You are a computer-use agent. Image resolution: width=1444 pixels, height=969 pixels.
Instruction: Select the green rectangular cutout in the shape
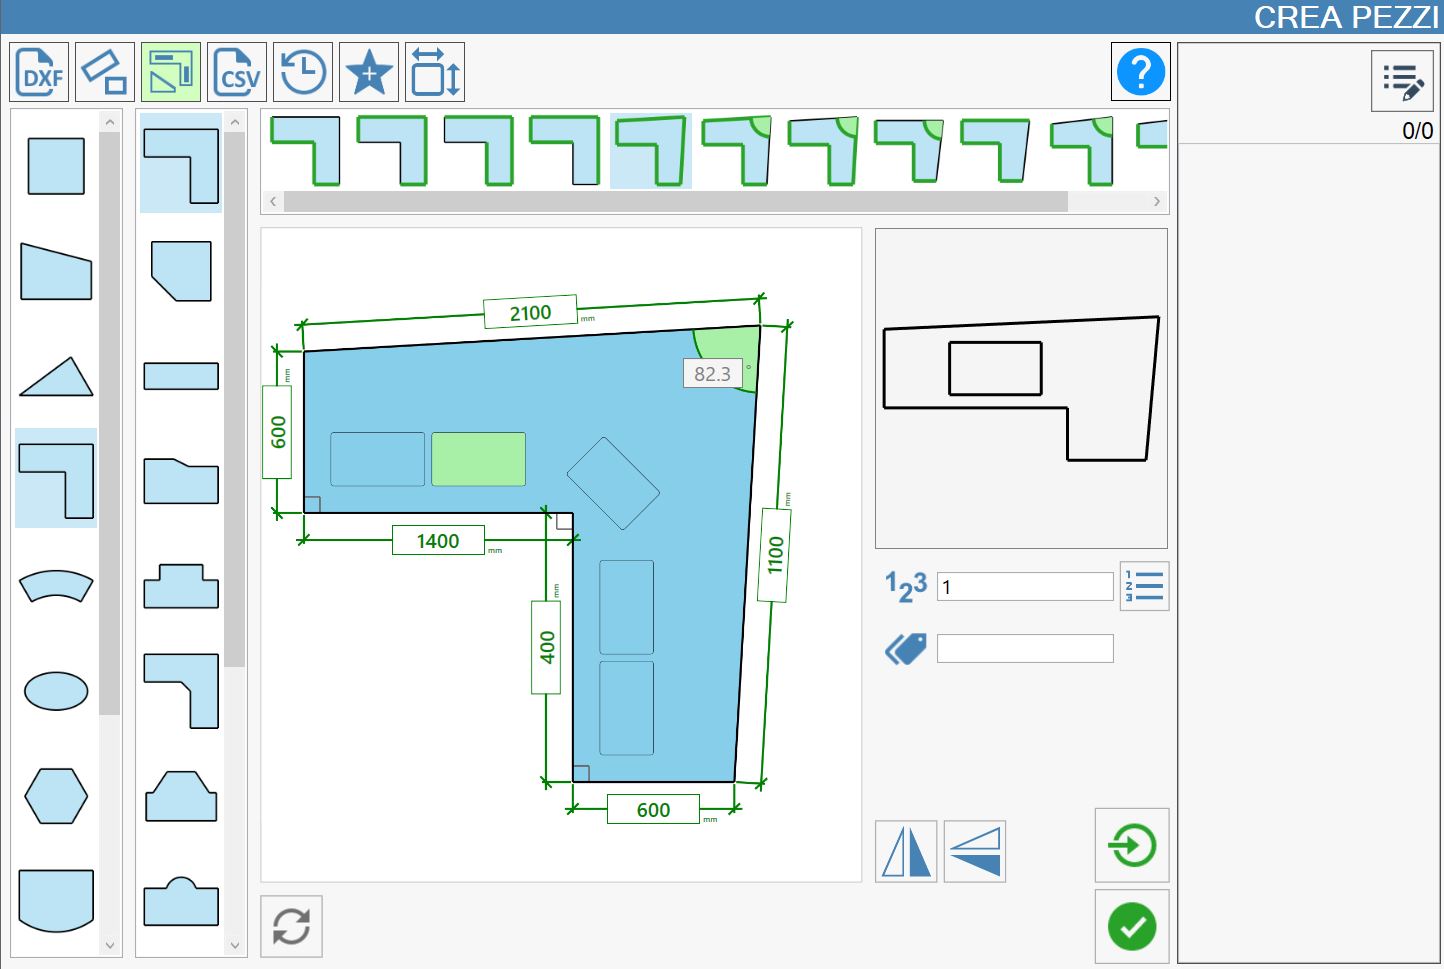pos(478,459)
